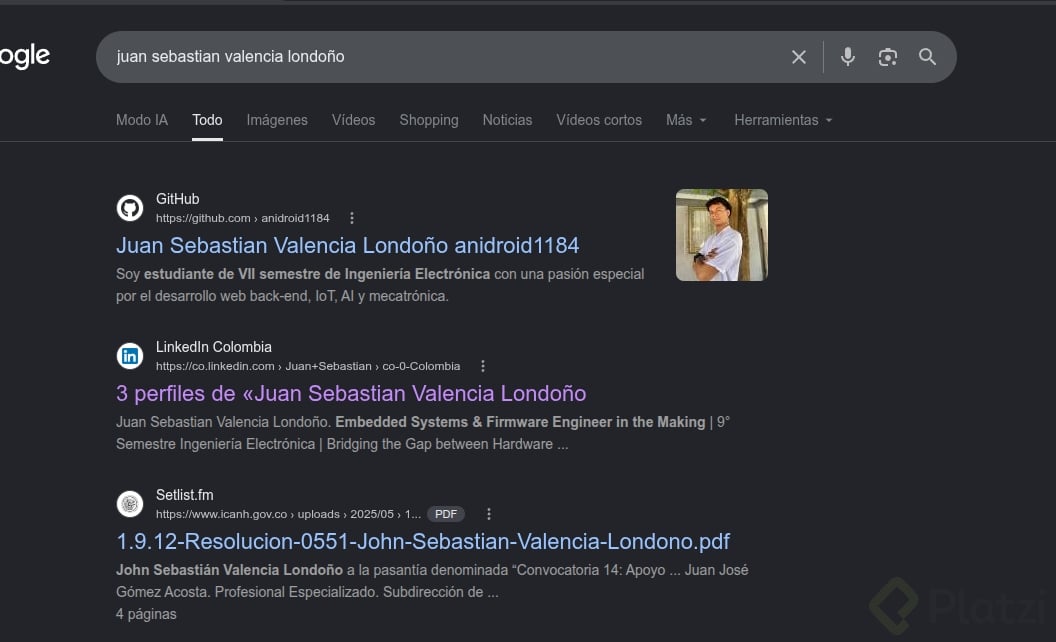The width and height of the screenshot is (1056, 642).
Task: Click the GitHub site name text
Action: [177, 199]
